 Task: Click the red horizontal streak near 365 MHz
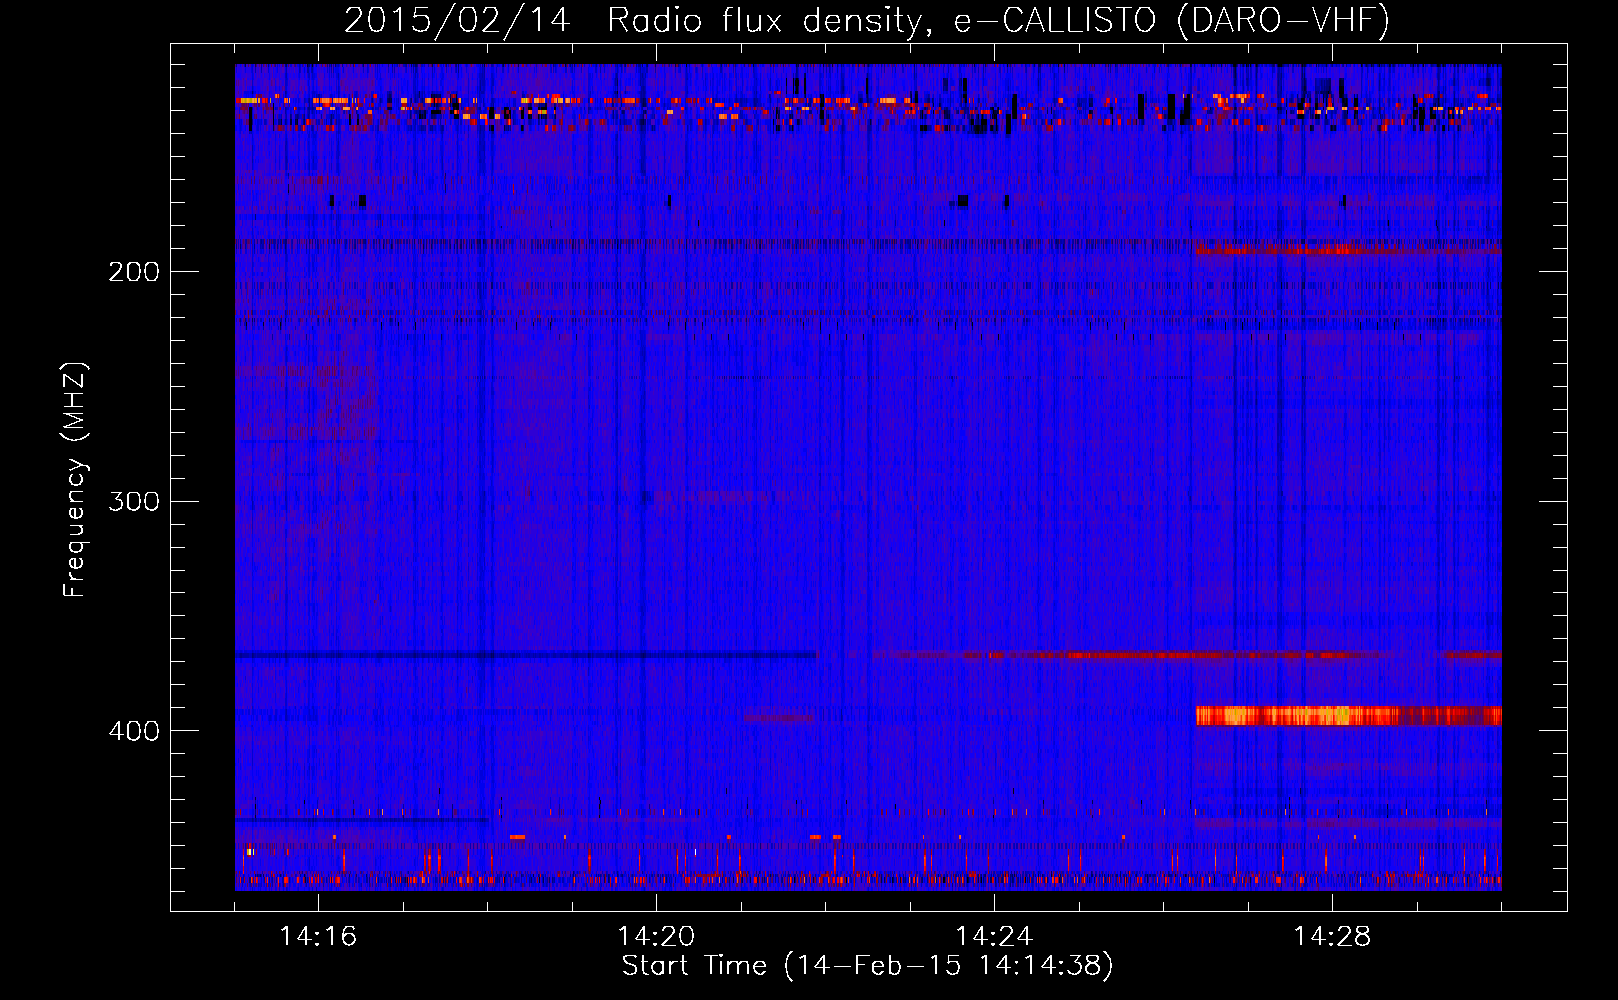[1185, 655]
